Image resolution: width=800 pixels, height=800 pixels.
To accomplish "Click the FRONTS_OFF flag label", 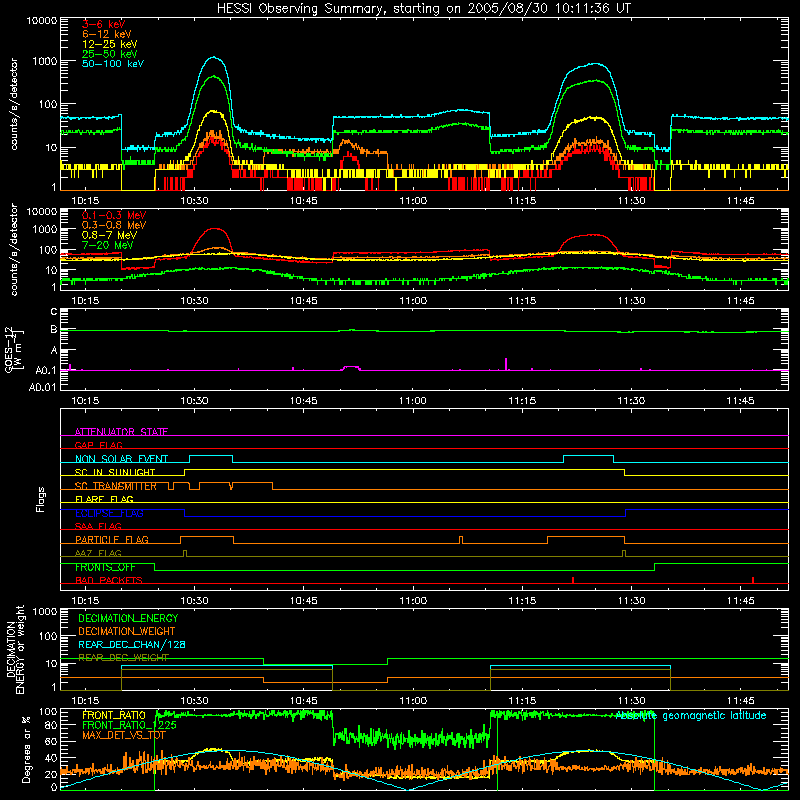I will click(x=105, y=567).
